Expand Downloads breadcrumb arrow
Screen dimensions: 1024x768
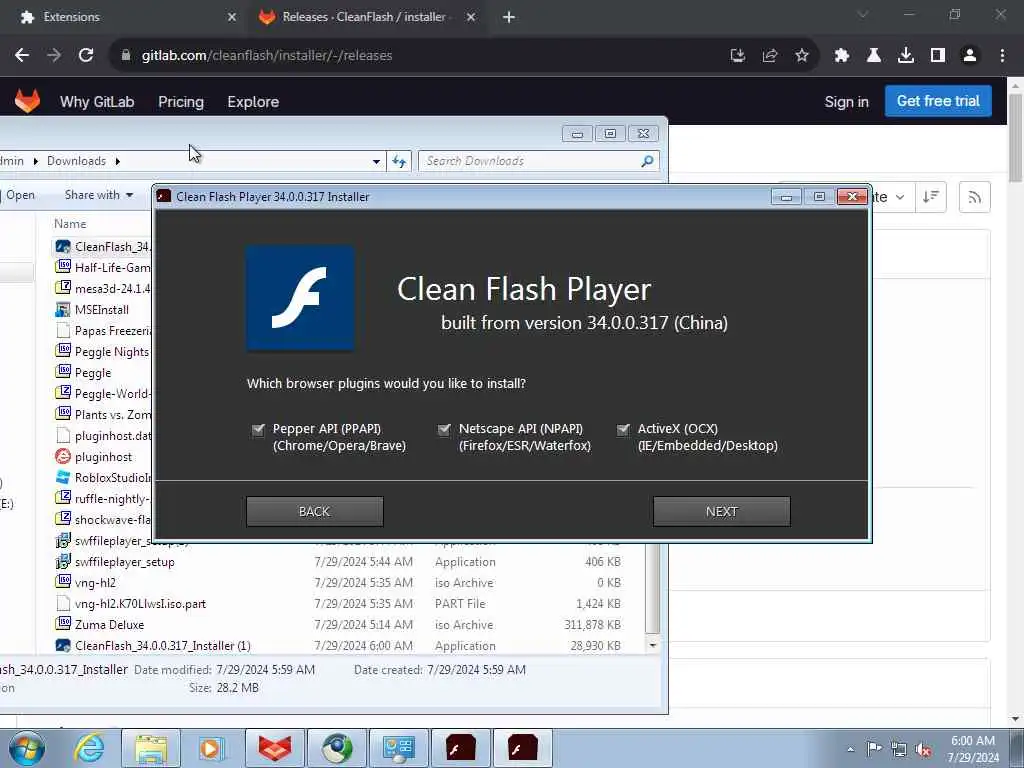click(x=118, y=161)
